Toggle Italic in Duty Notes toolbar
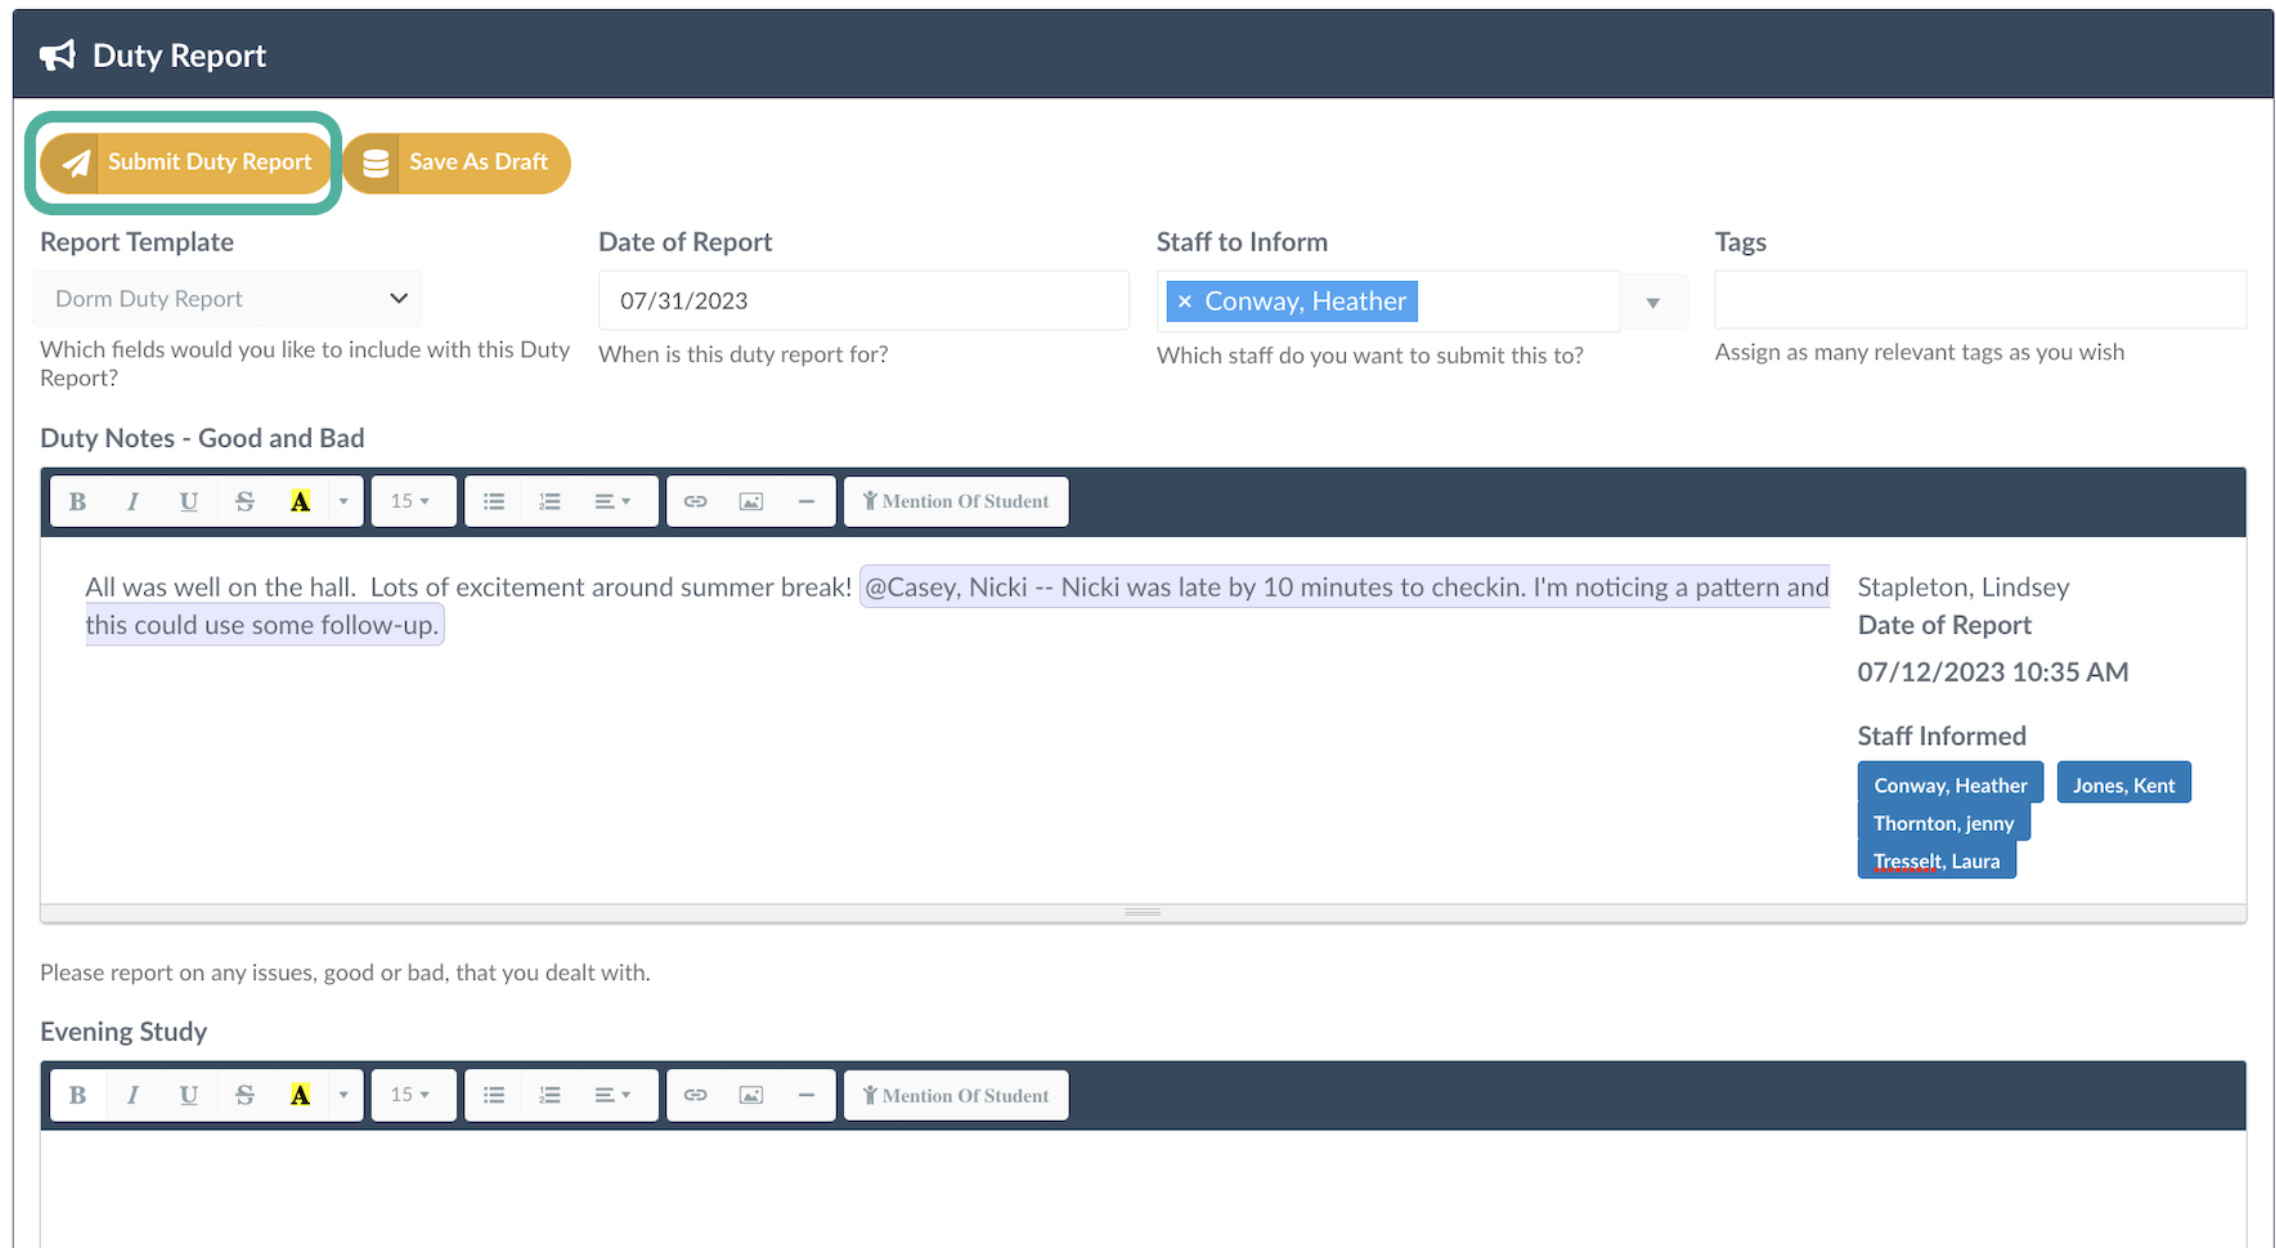This screenshot has width=2276, height=1248. [x=133, y=501]
